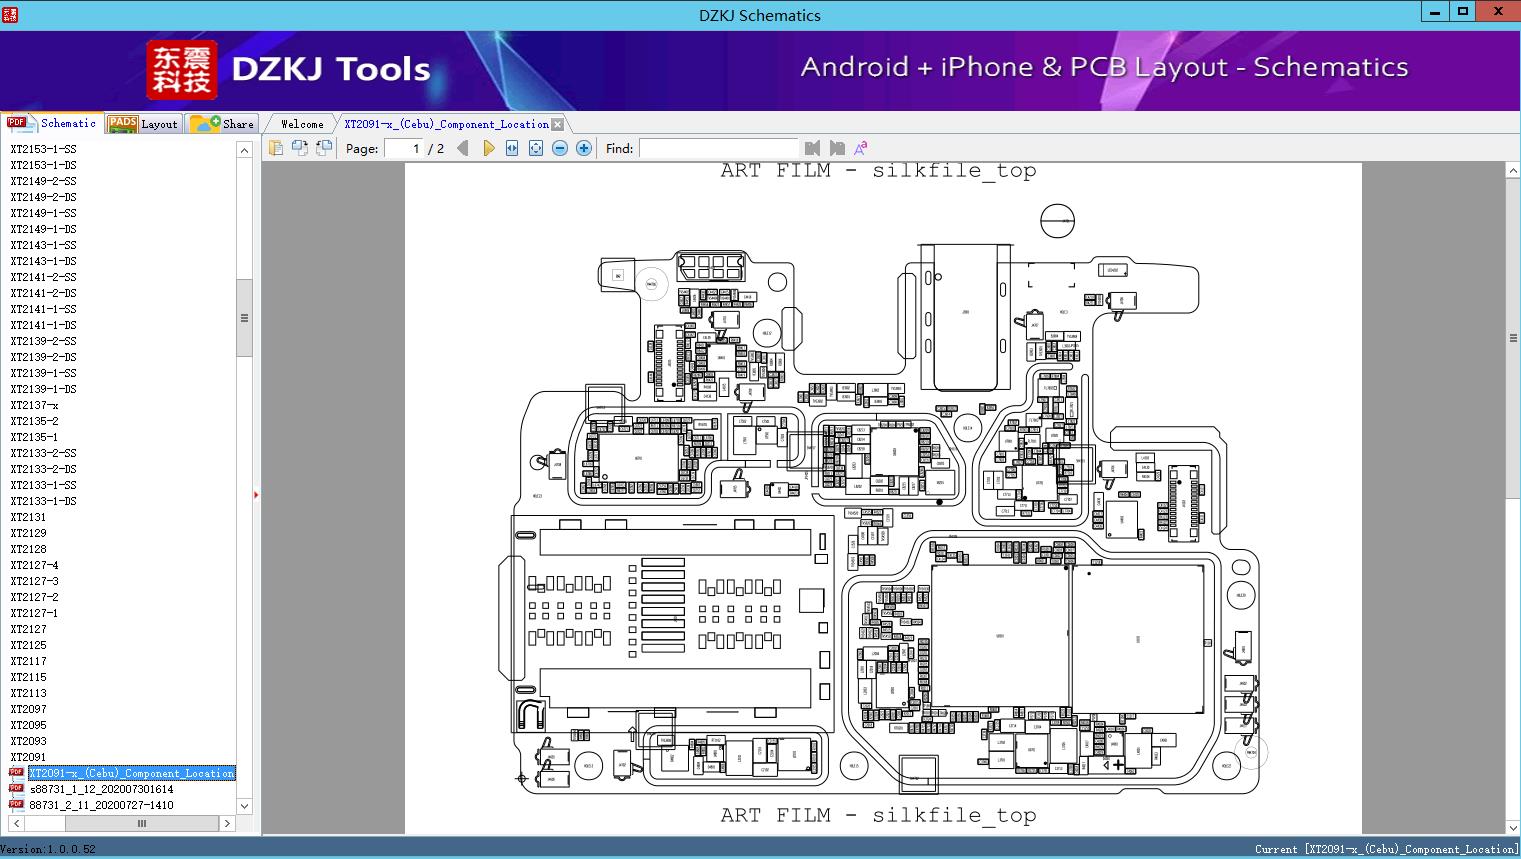
Task: Close the XT2091-x Component Location tab
Action: 558,124
